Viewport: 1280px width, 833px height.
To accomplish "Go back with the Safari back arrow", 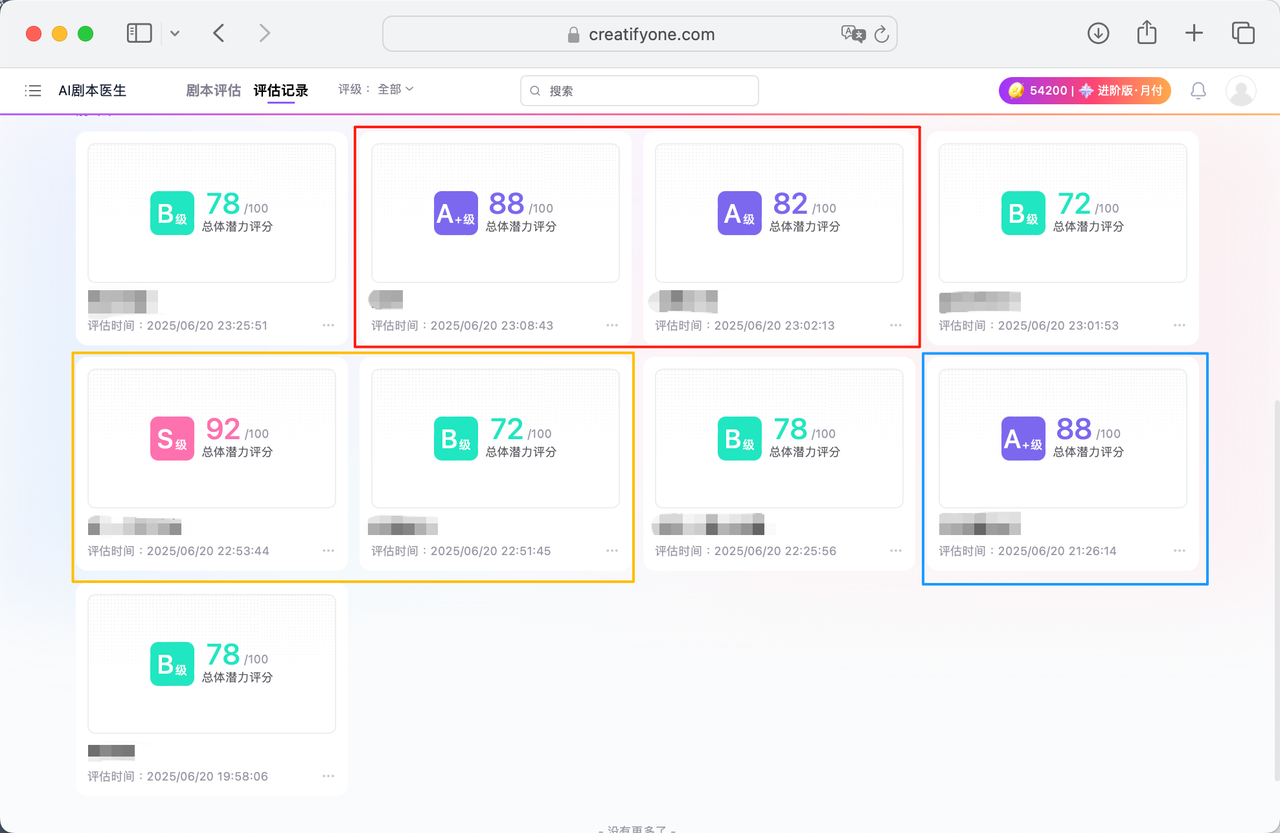I will pos(219,33).
